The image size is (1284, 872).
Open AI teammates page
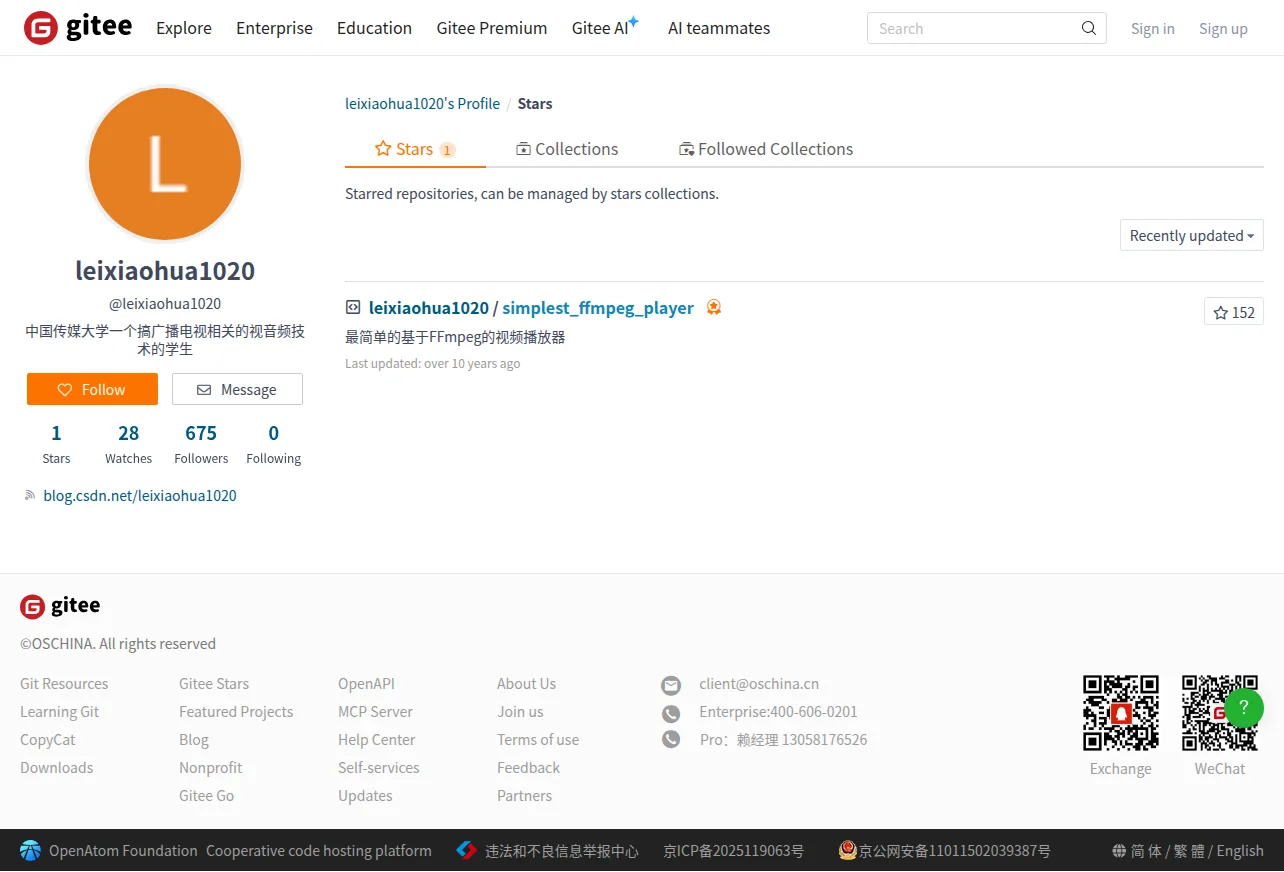[719, 28]
